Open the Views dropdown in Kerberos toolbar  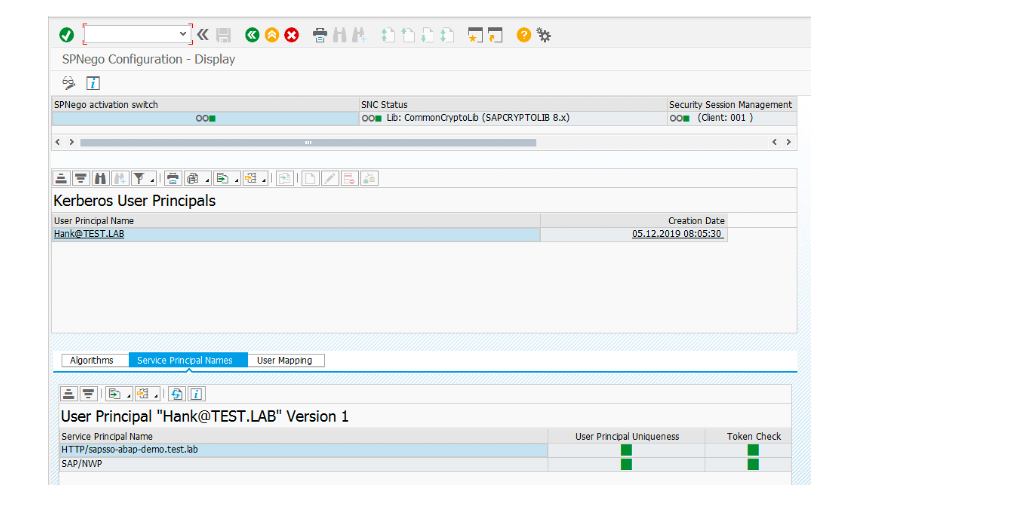pos(197,178)
